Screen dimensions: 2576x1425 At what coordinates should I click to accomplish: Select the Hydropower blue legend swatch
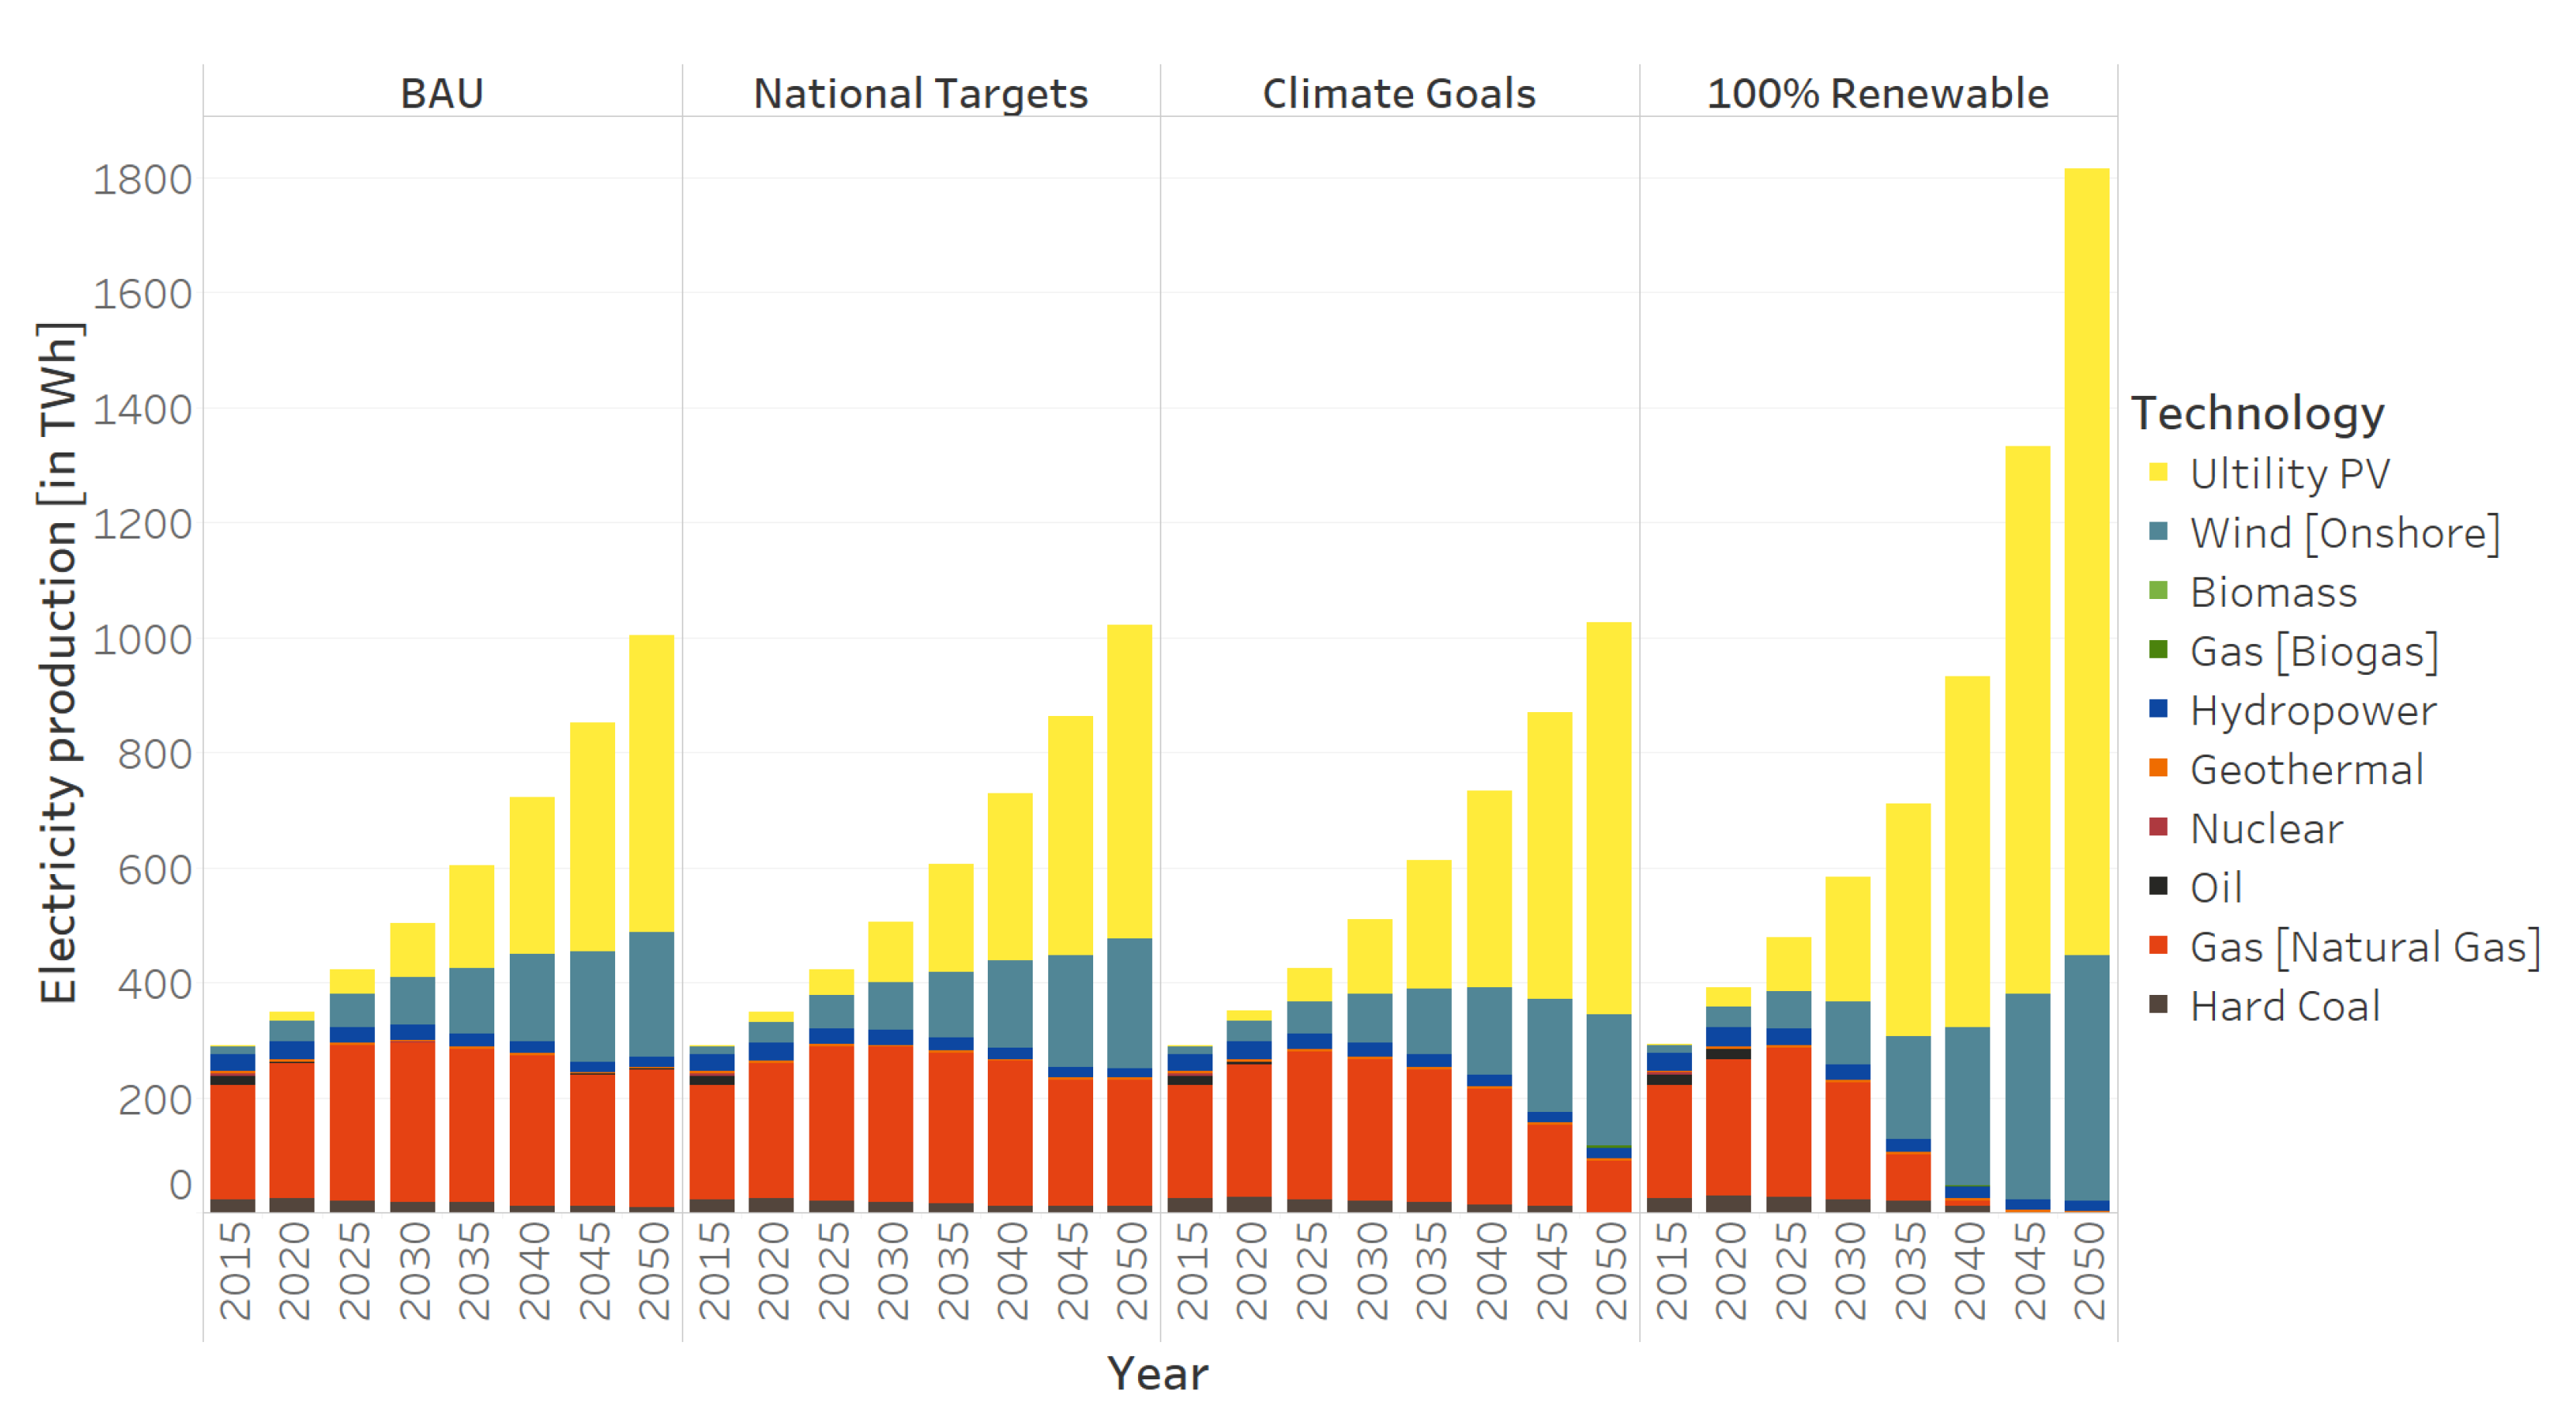click(x=2158, y=709)
